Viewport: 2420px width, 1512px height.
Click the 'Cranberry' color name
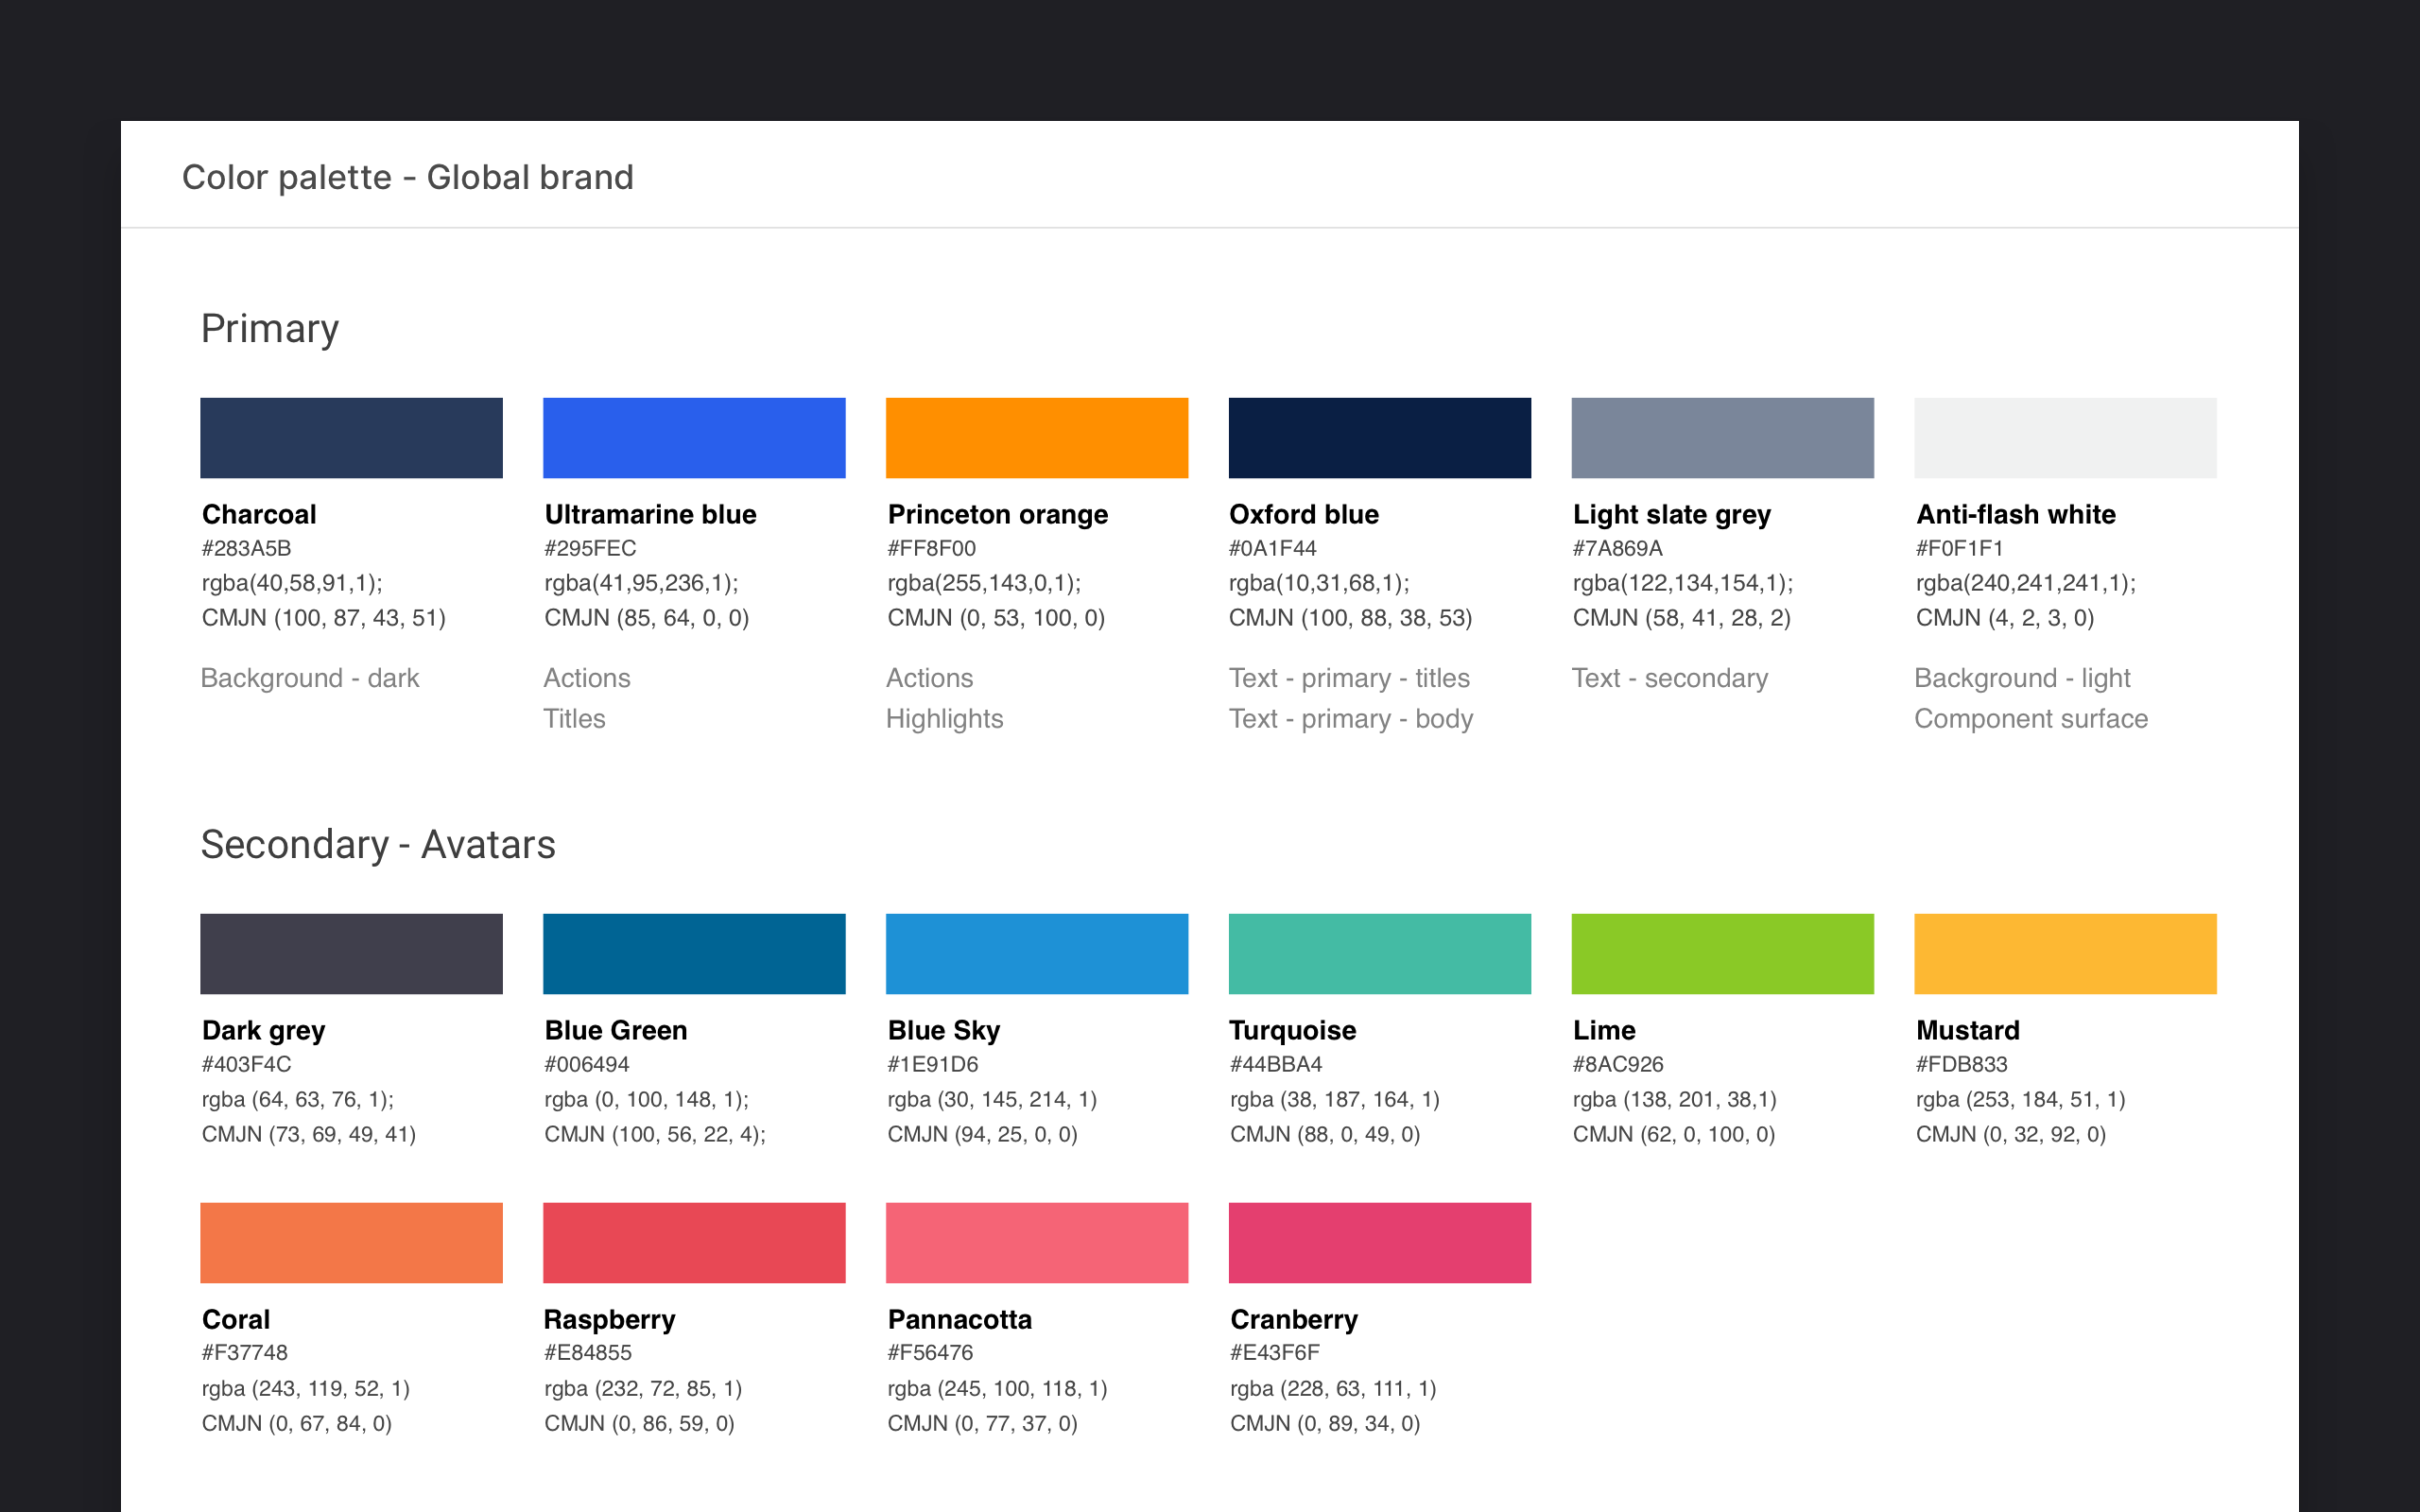point(1294,1320)
